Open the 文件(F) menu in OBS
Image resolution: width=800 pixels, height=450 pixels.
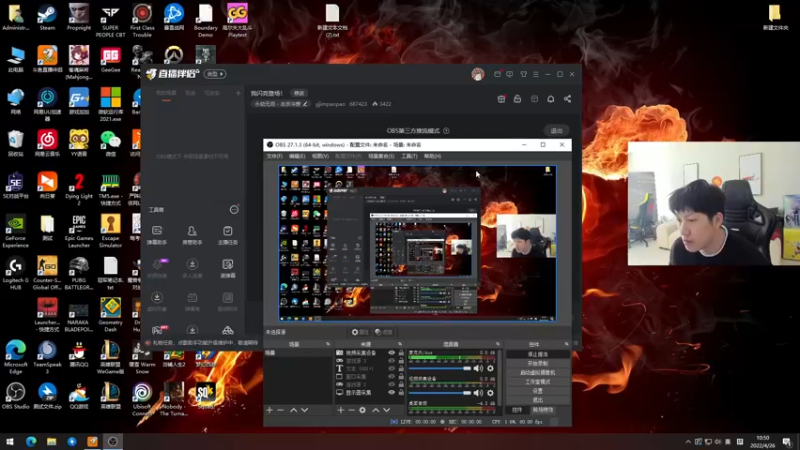coord(274,156)
